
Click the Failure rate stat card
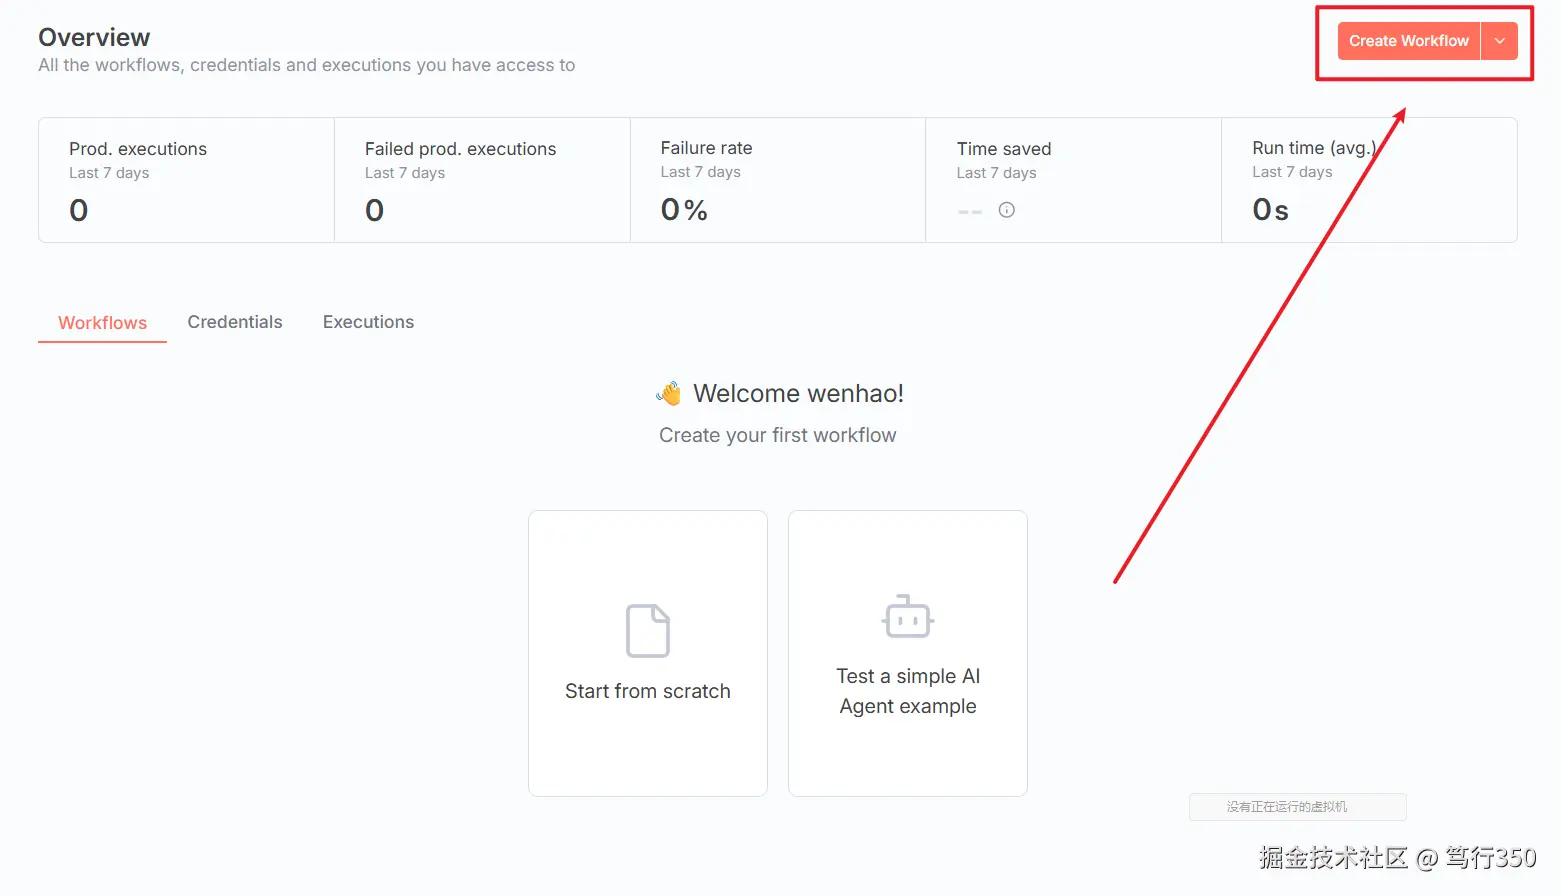click(x=778, y=180)
